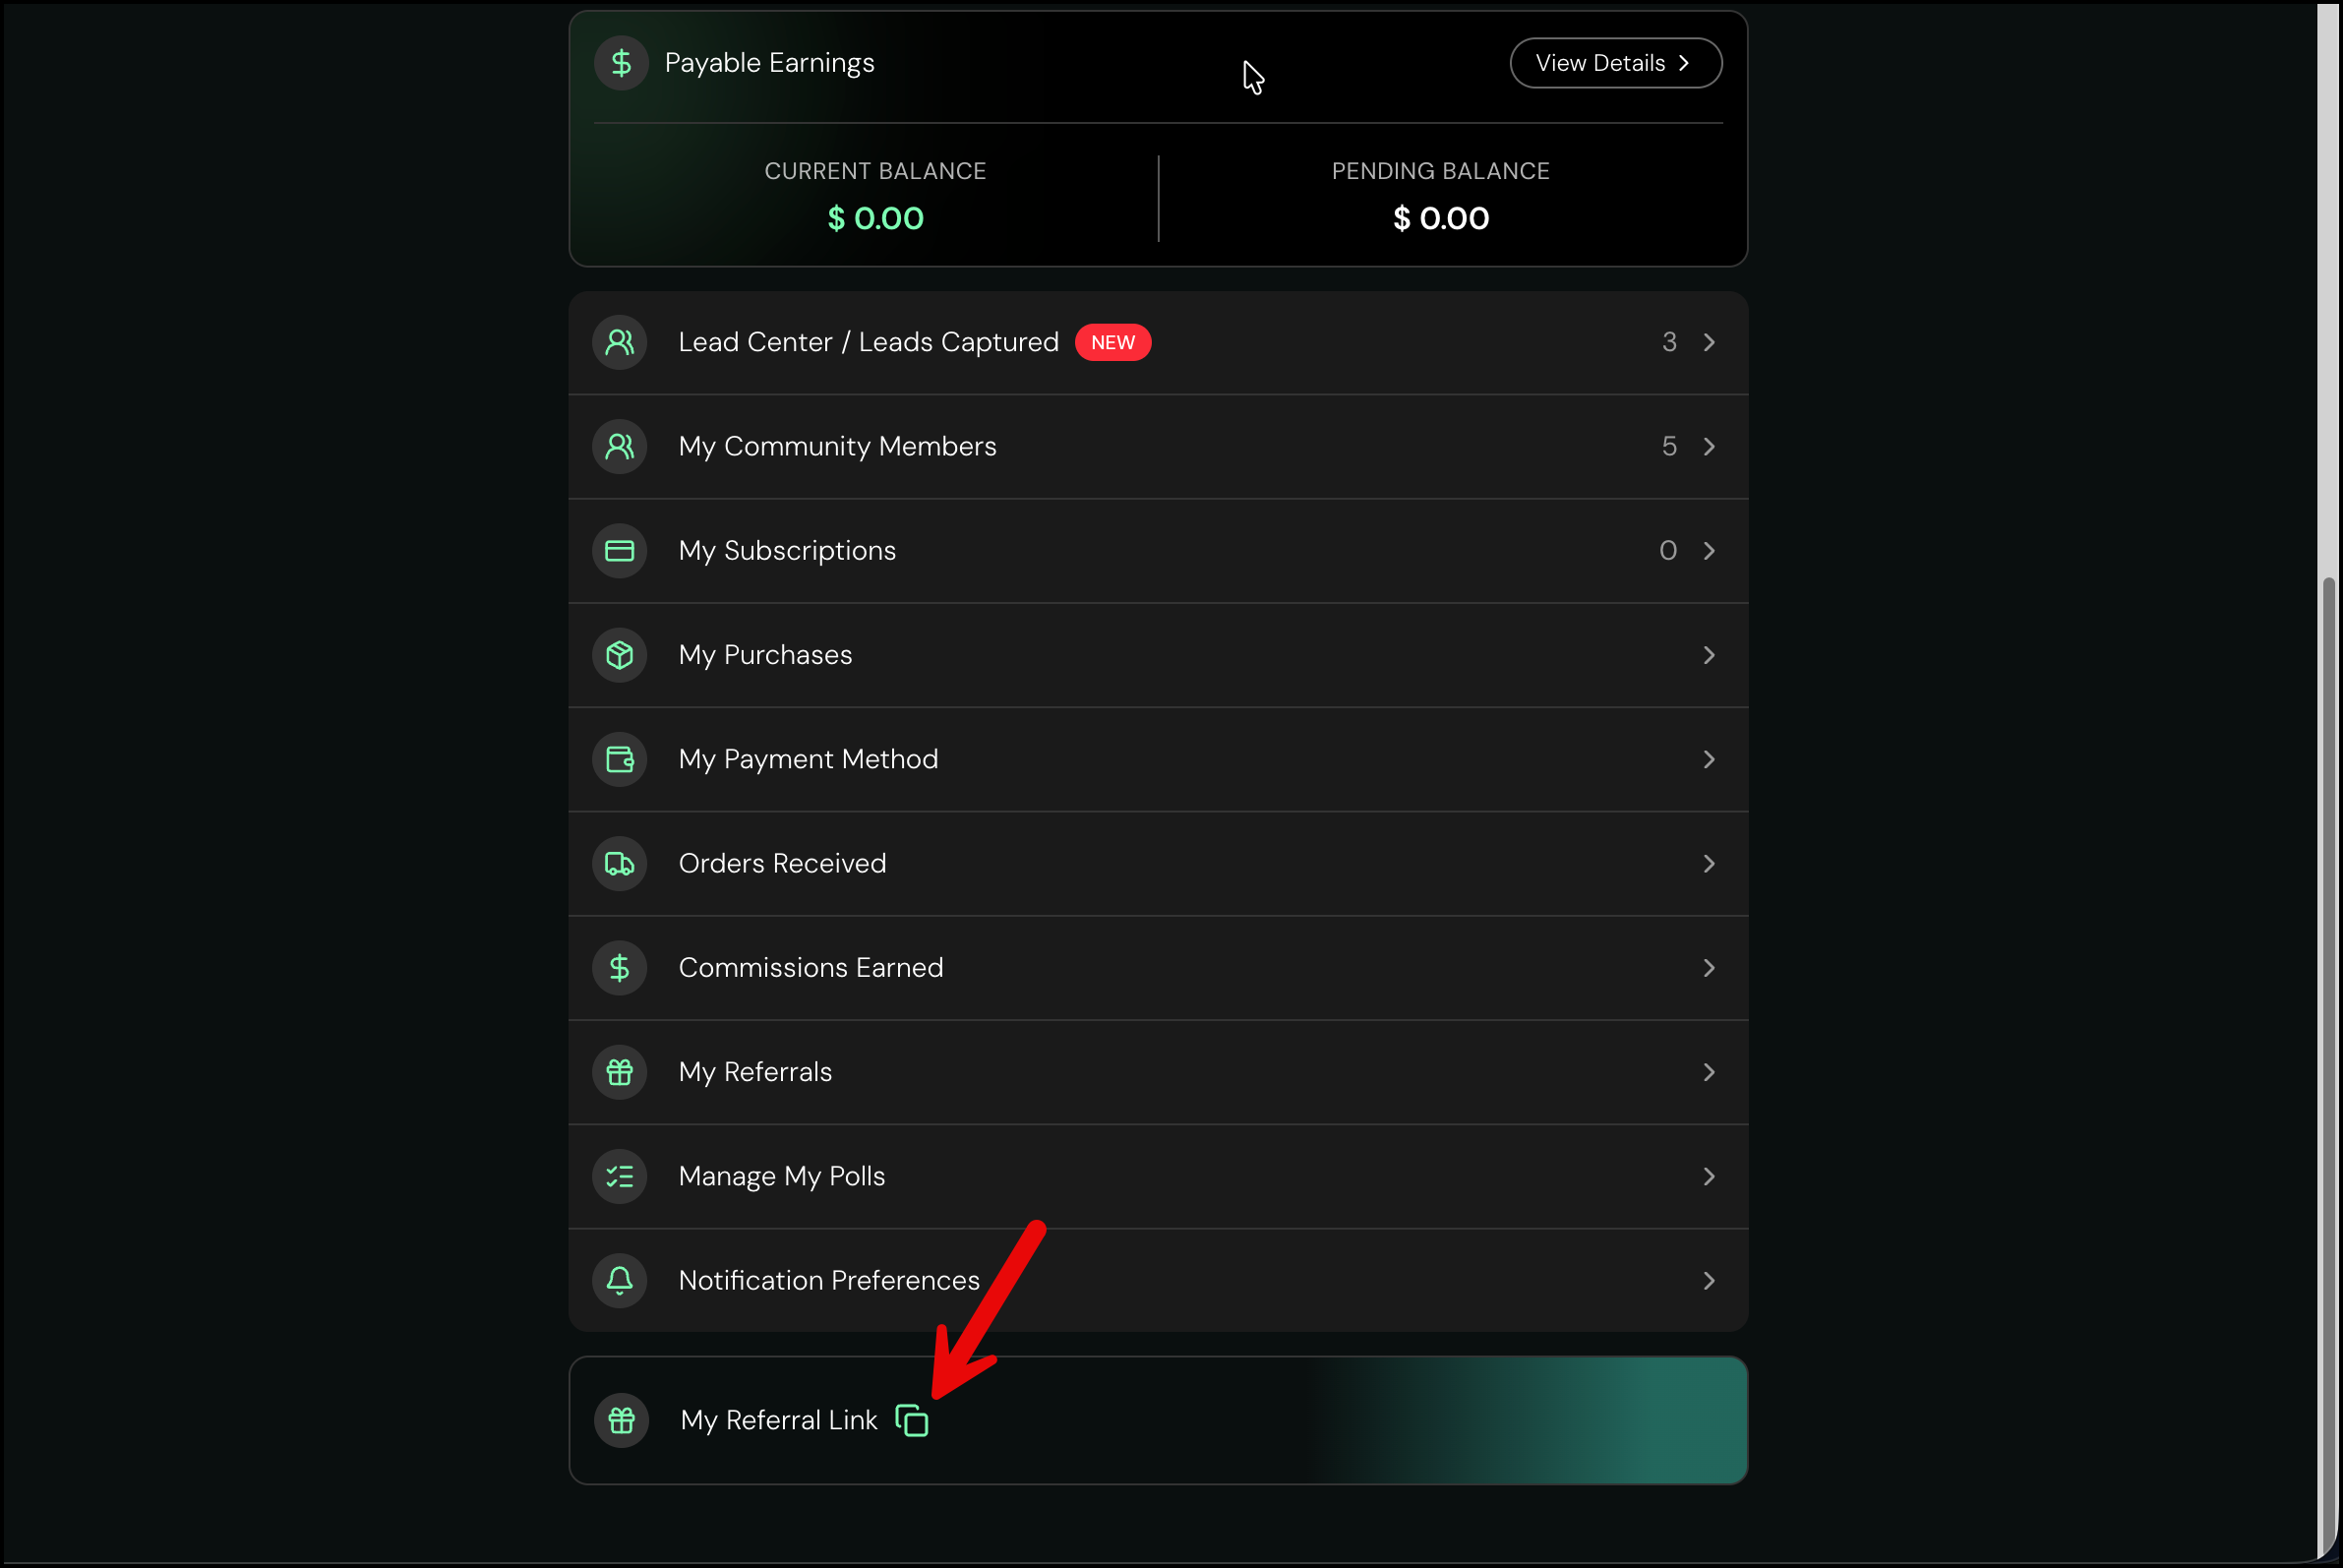Screen dimensions: 2343x1568
Task: Click the dollar icon for Commissions Earned
Action: click(619, 967)
